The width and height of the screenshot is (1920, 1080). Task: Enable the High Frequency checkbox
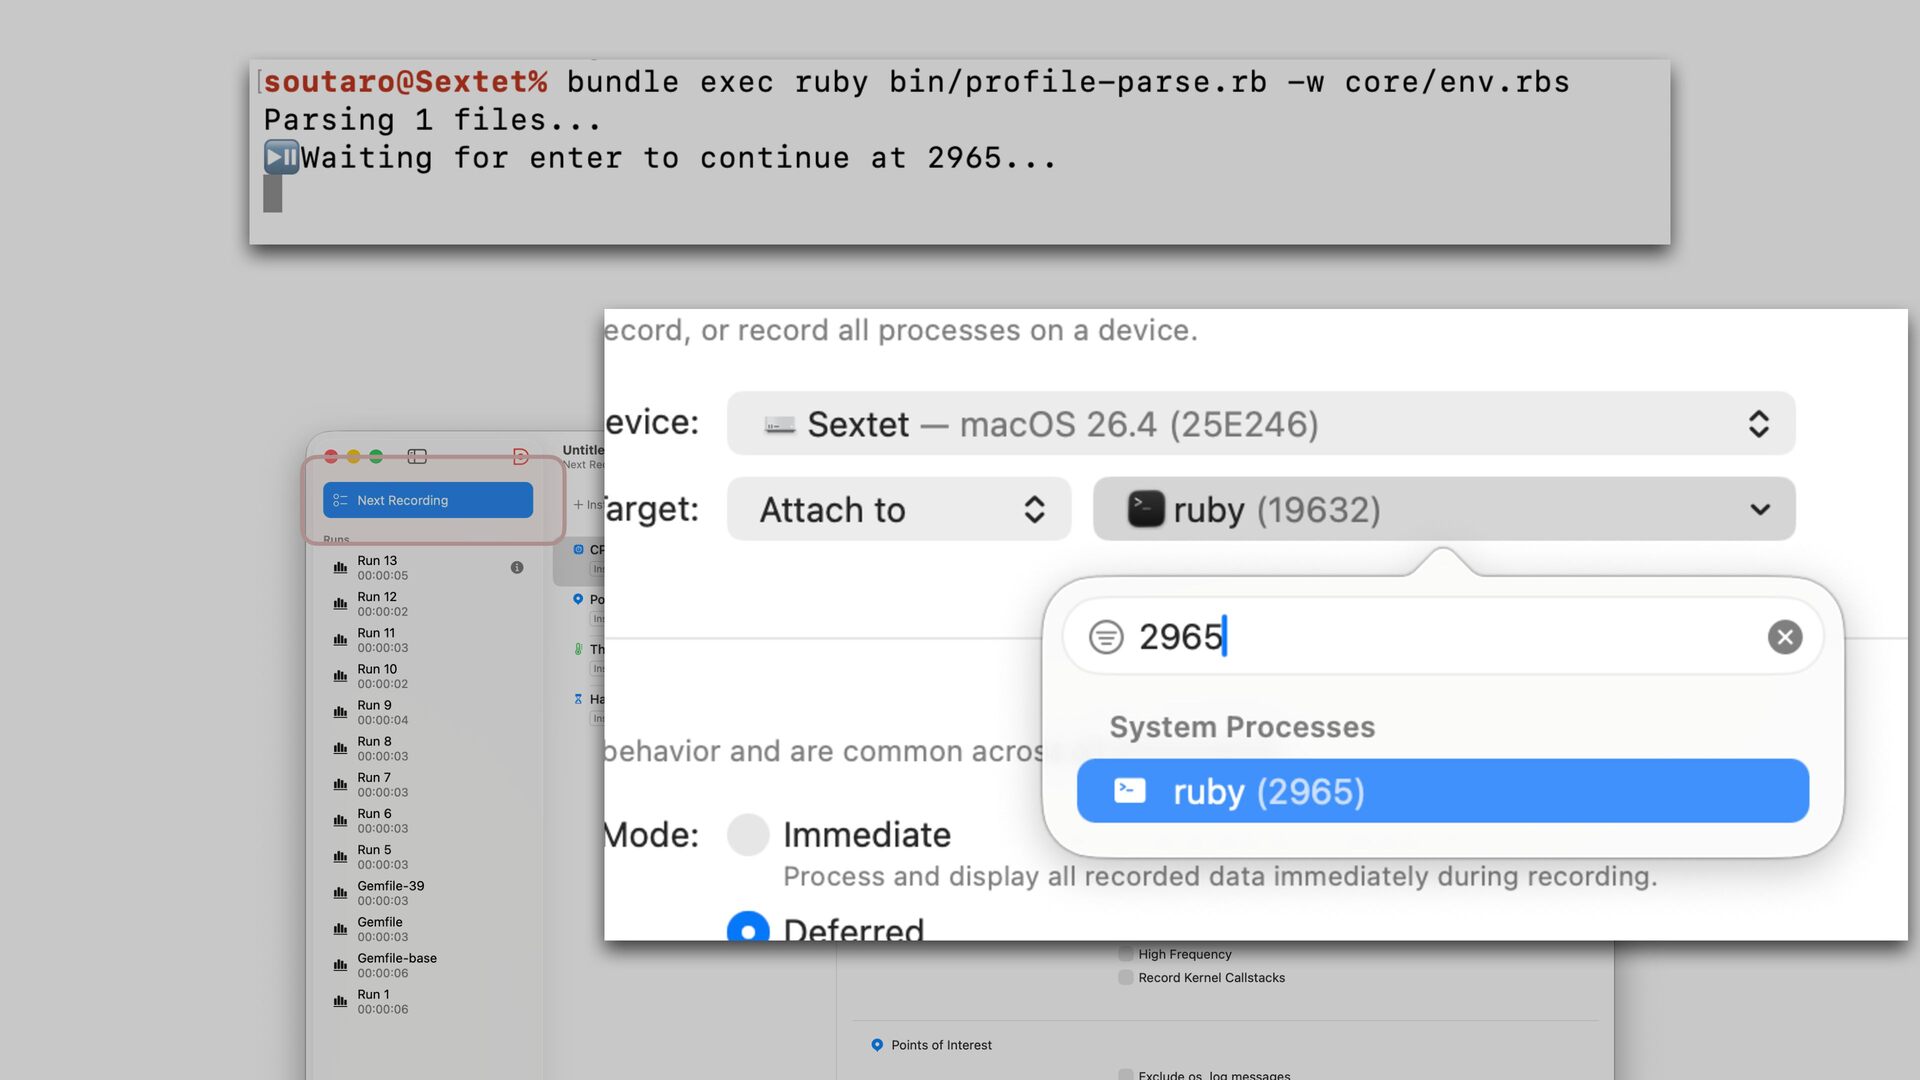coord(1126,954)
